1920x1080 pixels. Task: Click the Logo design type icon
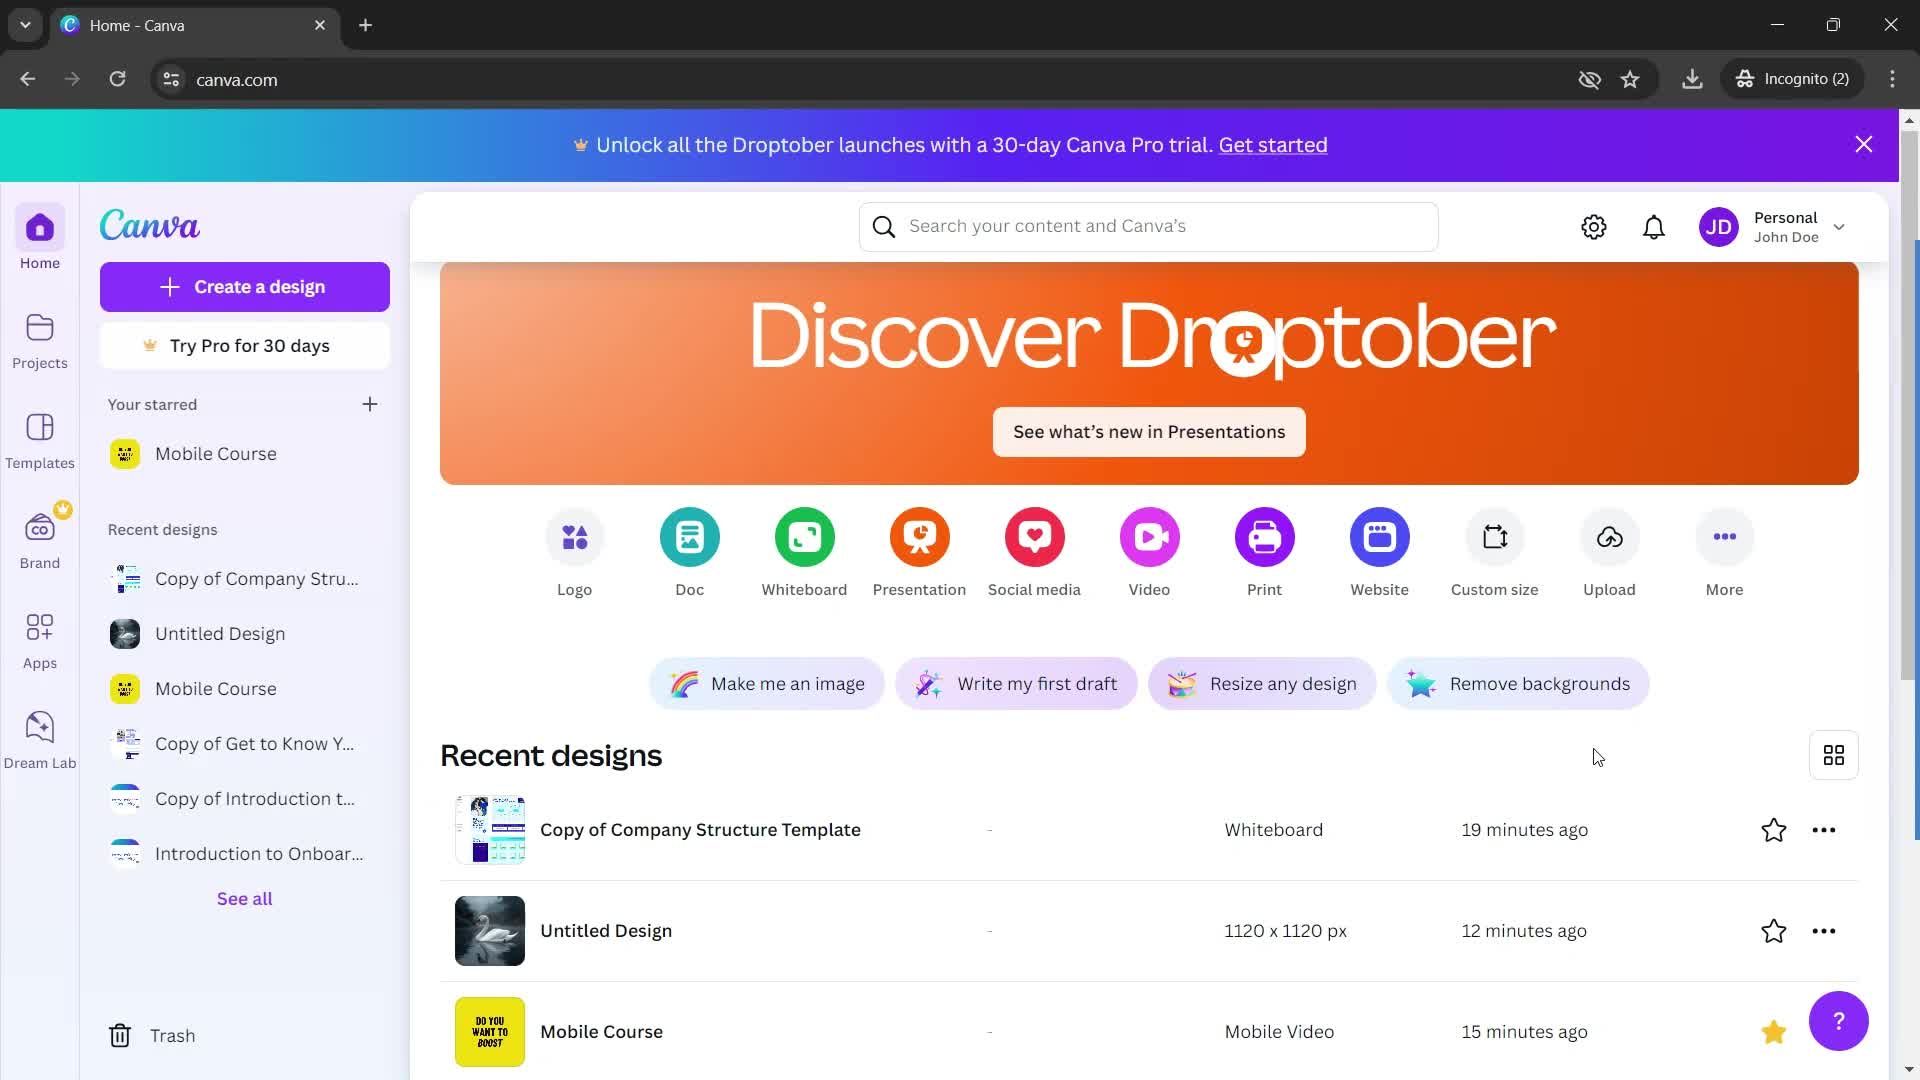[x=575, y=538]
